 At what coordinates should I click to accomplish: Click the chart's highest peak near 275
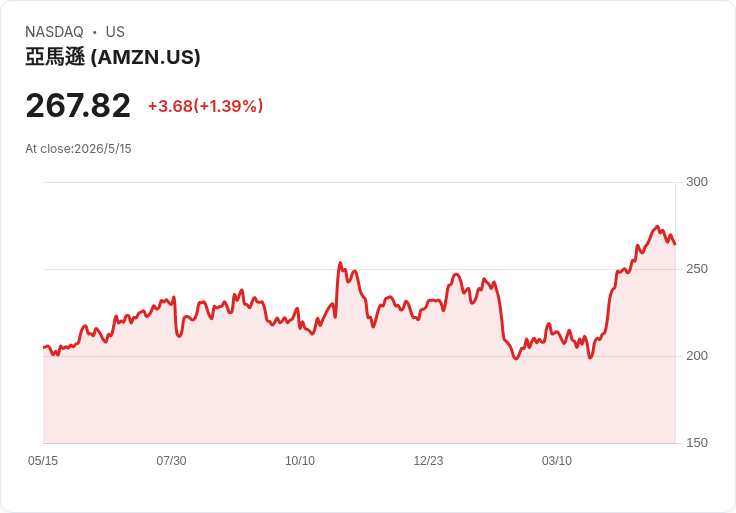(x=657, y=226)
